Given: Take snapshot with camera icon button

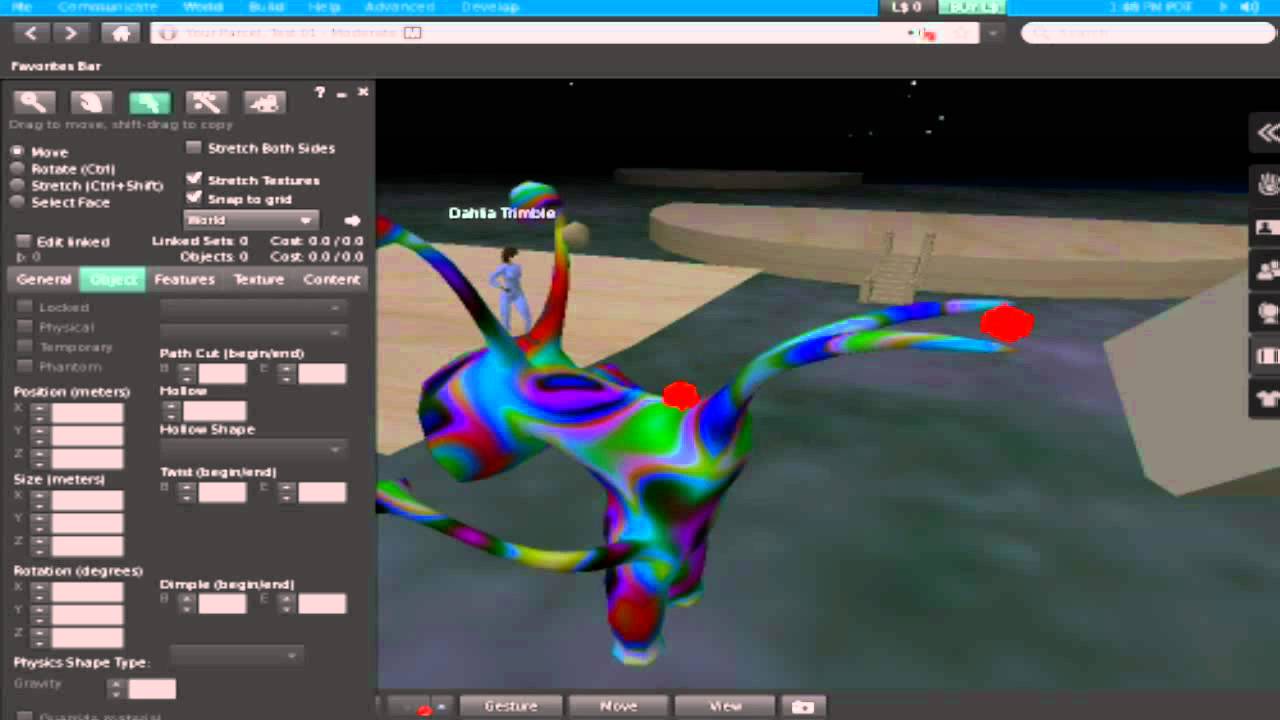Looking at the screenshot, I should tap(803, 706).
